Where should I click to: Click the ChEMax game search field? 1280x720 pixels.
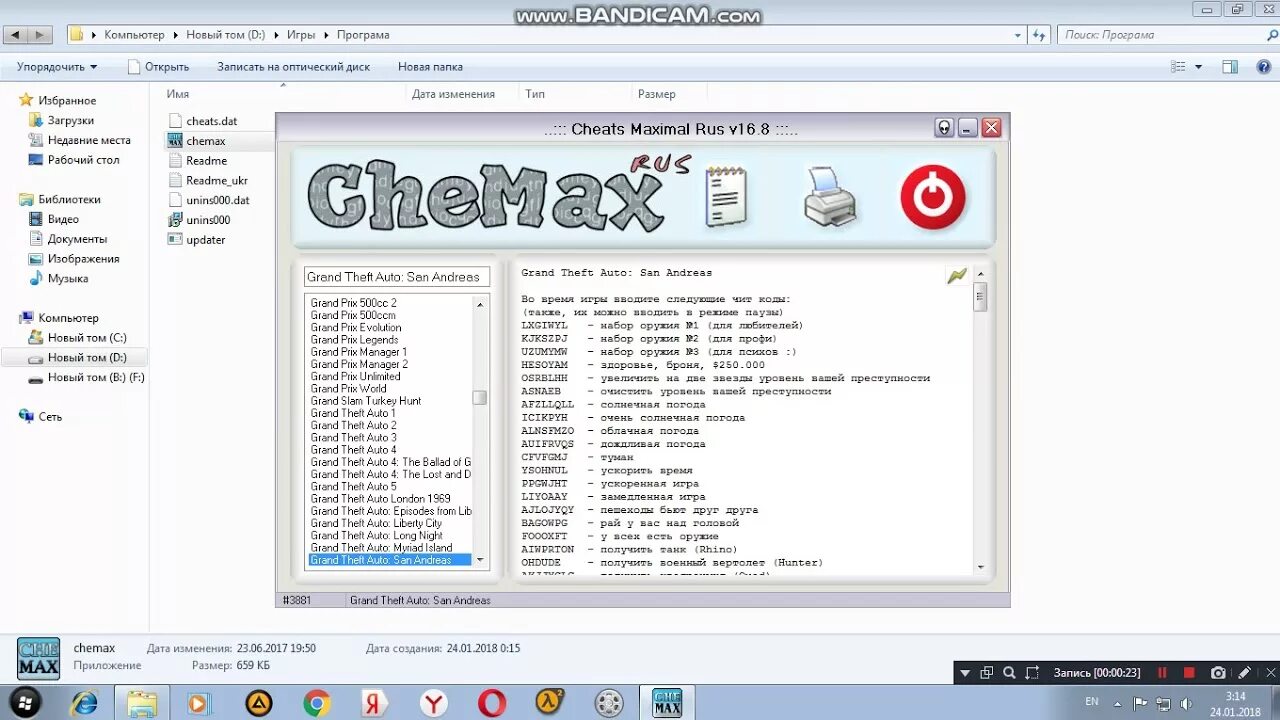(397, 277)
